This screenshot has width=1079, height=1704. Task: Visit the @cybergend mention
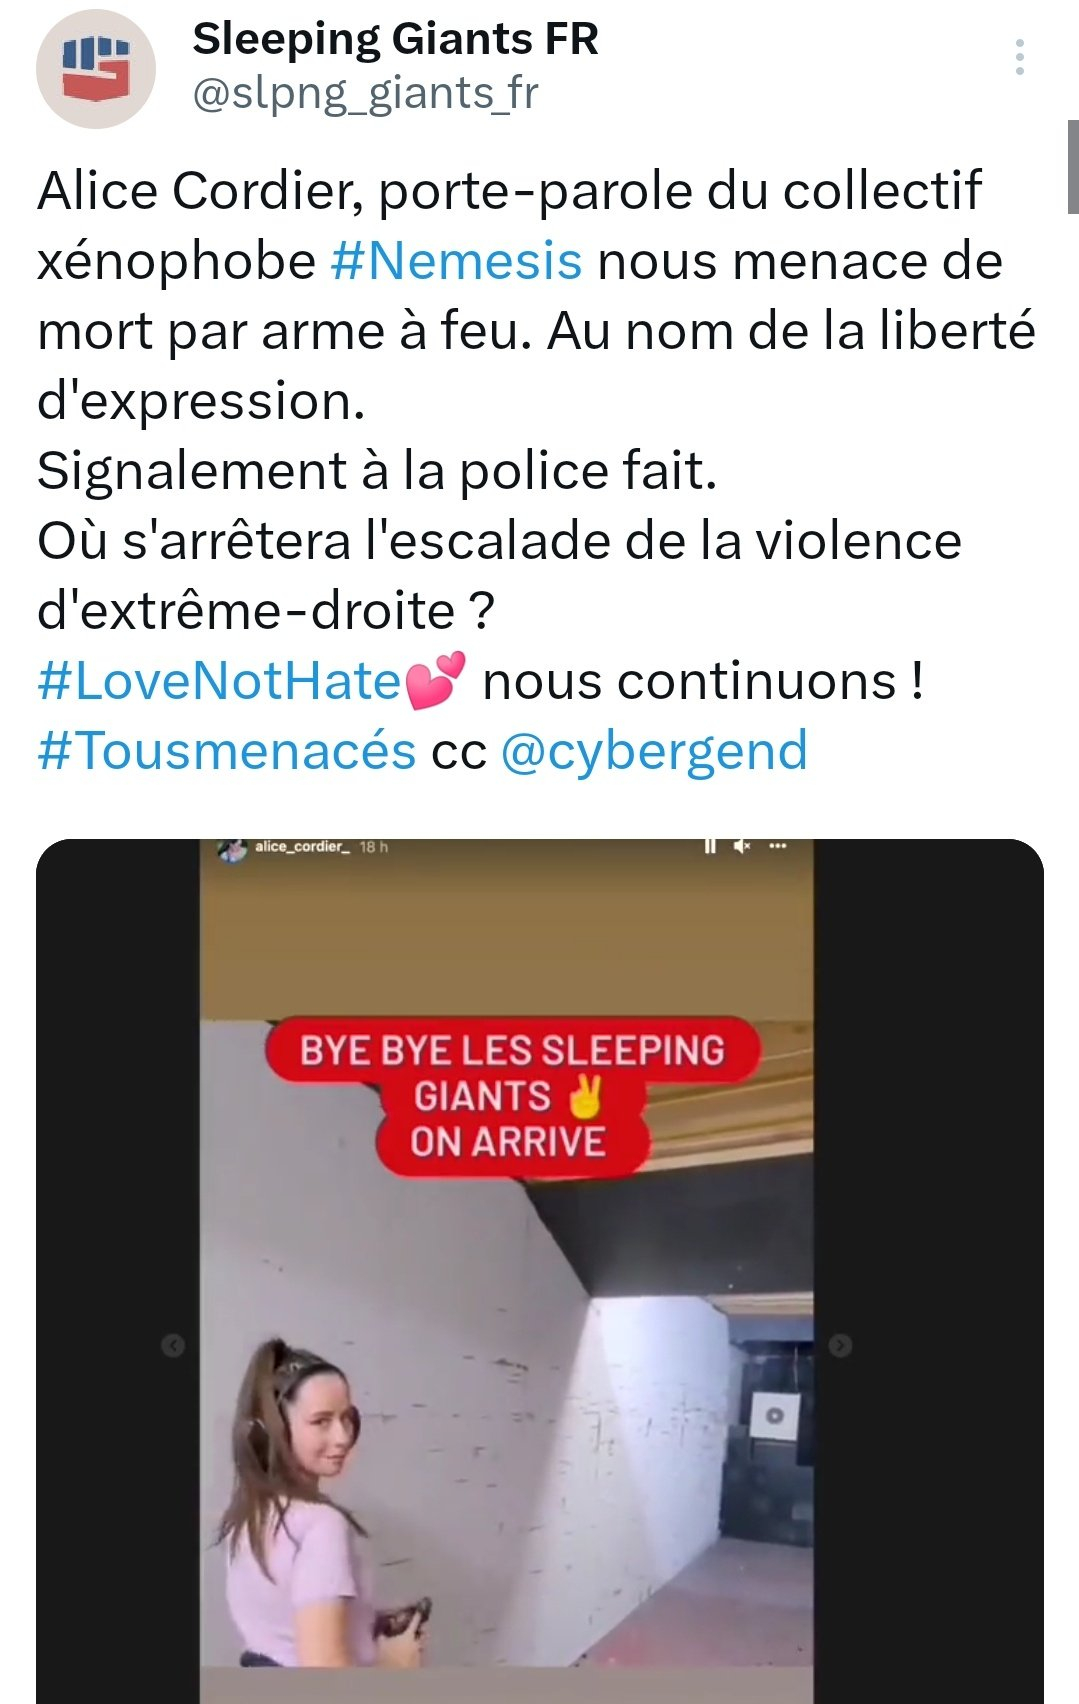[654, 752]
